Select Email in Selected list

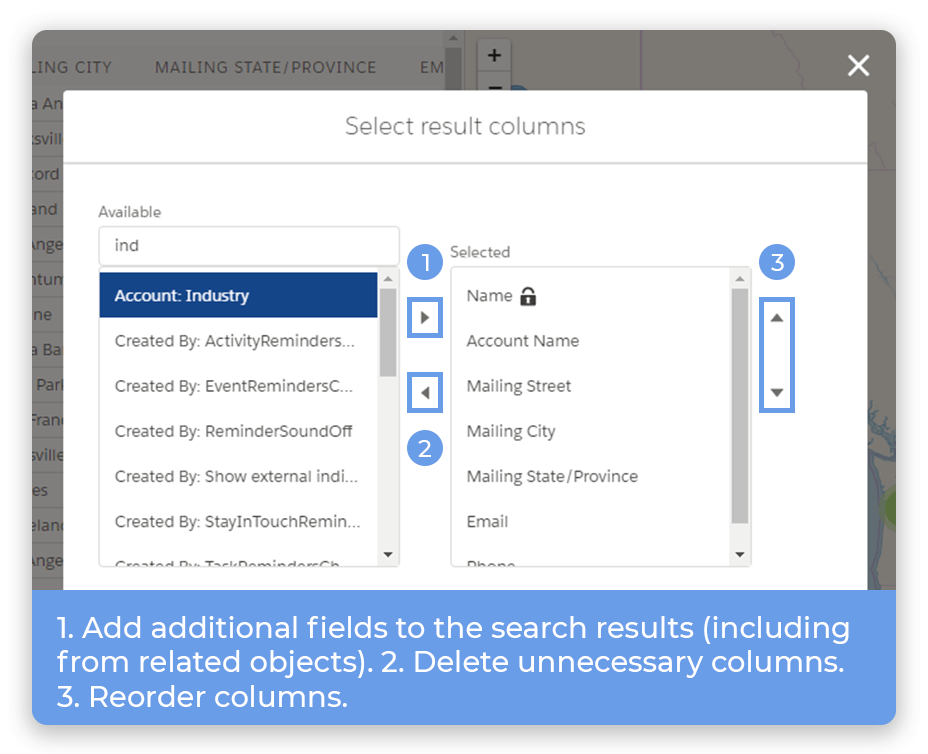(591, 521)
